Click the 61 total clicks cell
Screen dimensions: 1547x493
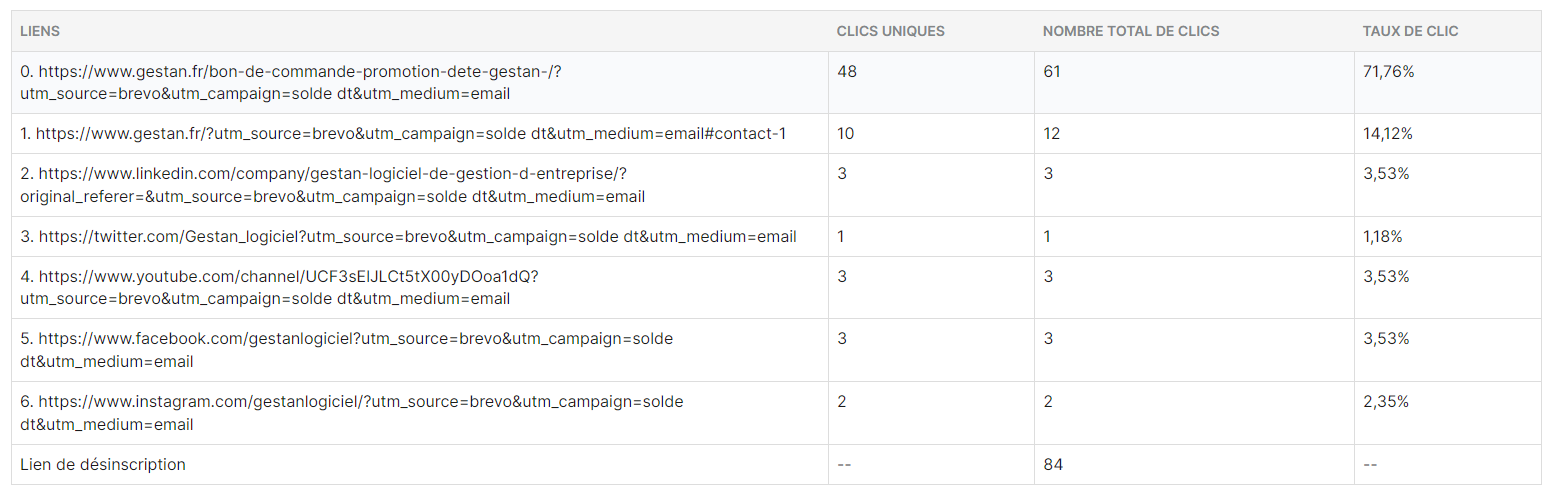[1052, 72]
